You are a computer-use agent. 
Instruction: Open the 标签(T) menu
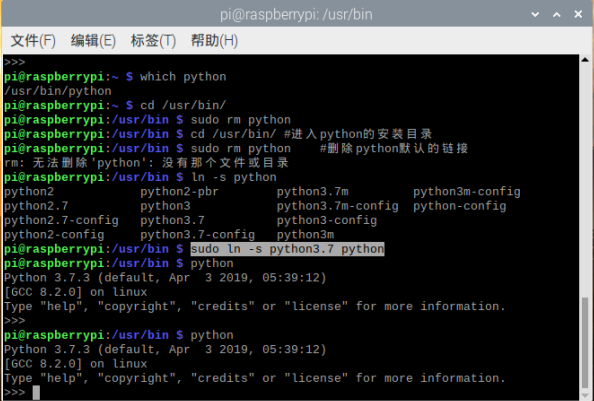click(x=153, y=41)
